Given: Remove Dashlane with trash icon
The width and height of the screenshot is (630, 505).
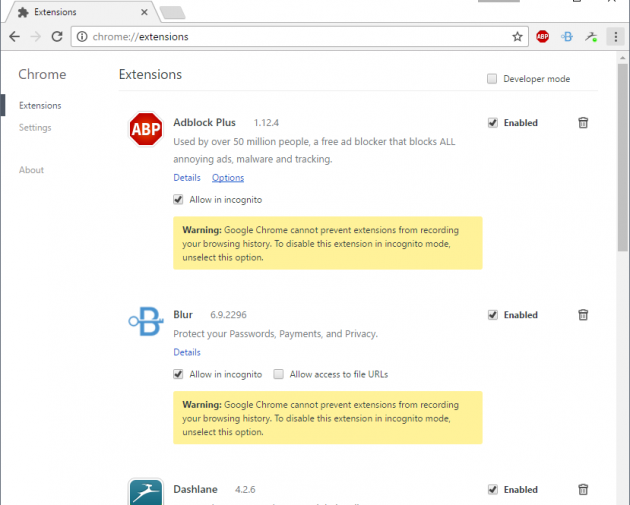Looking at the screenshot, I should click(x=583, y=489).
